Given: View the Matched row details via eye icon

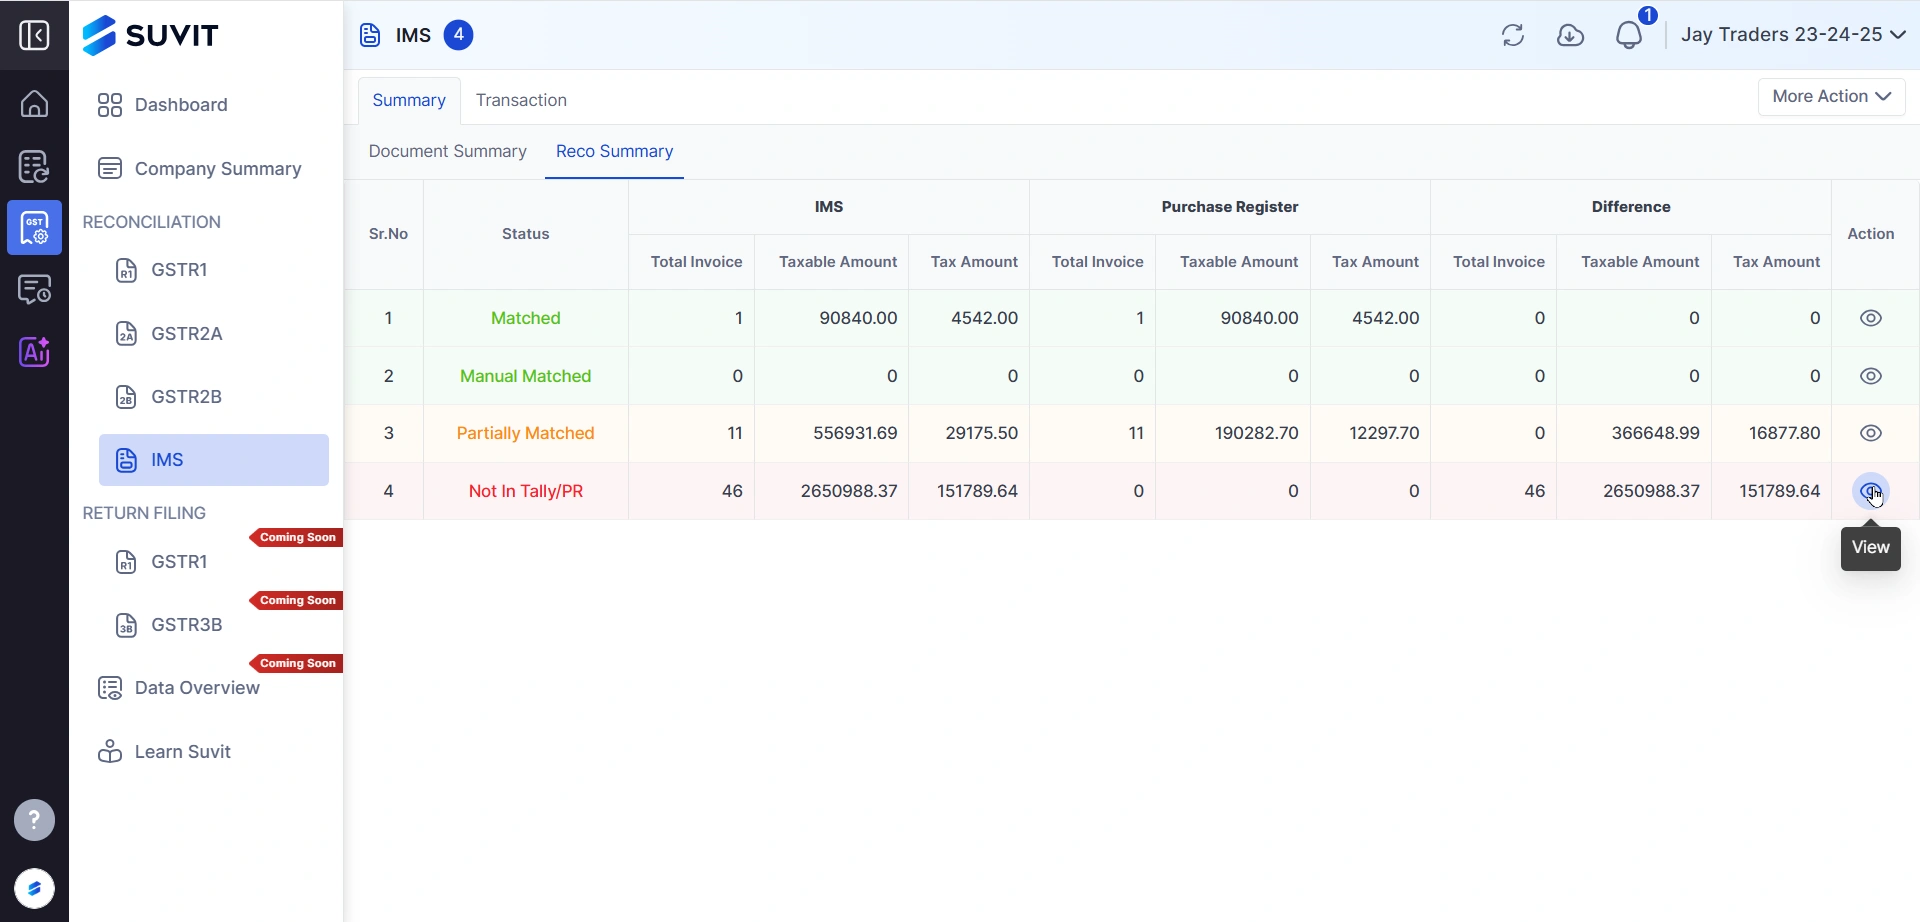Looking at the screenshot, I should pyautogui.click(x=1870, y=318).
